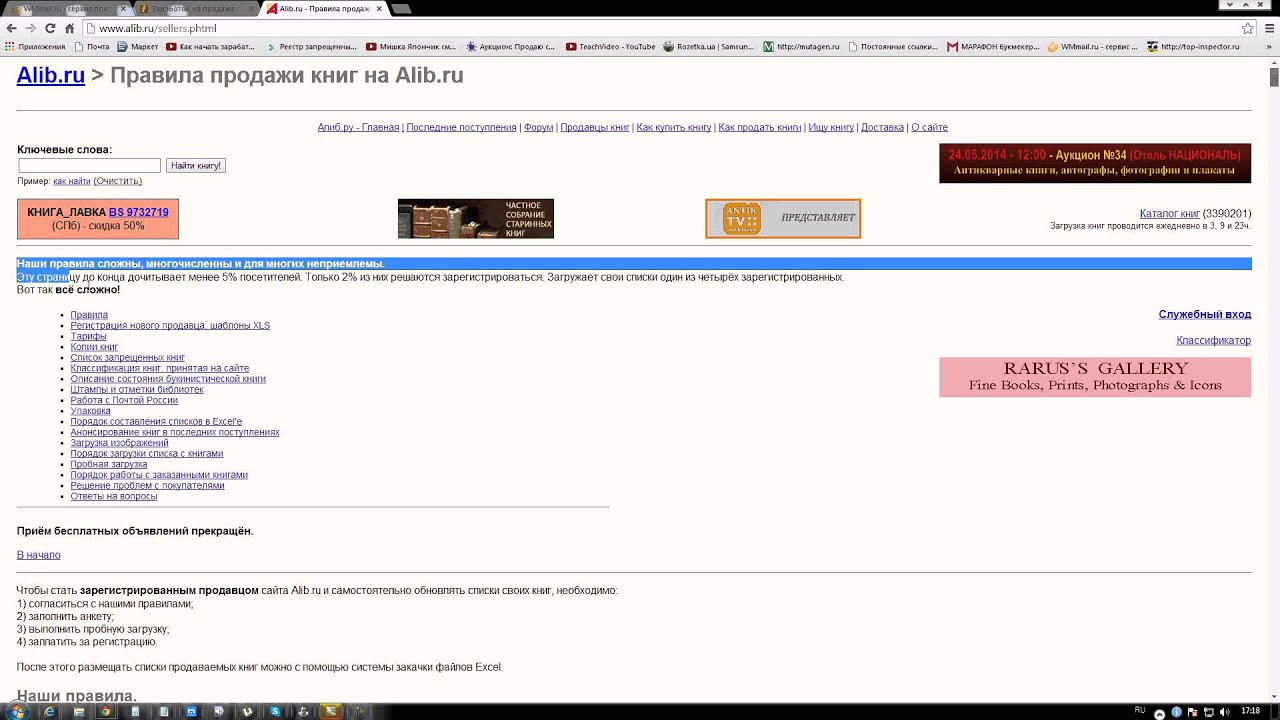This screenshot has height=720, width=1280.
Task: Open Алиб.ру - Главная nav link
Action: 358,128
